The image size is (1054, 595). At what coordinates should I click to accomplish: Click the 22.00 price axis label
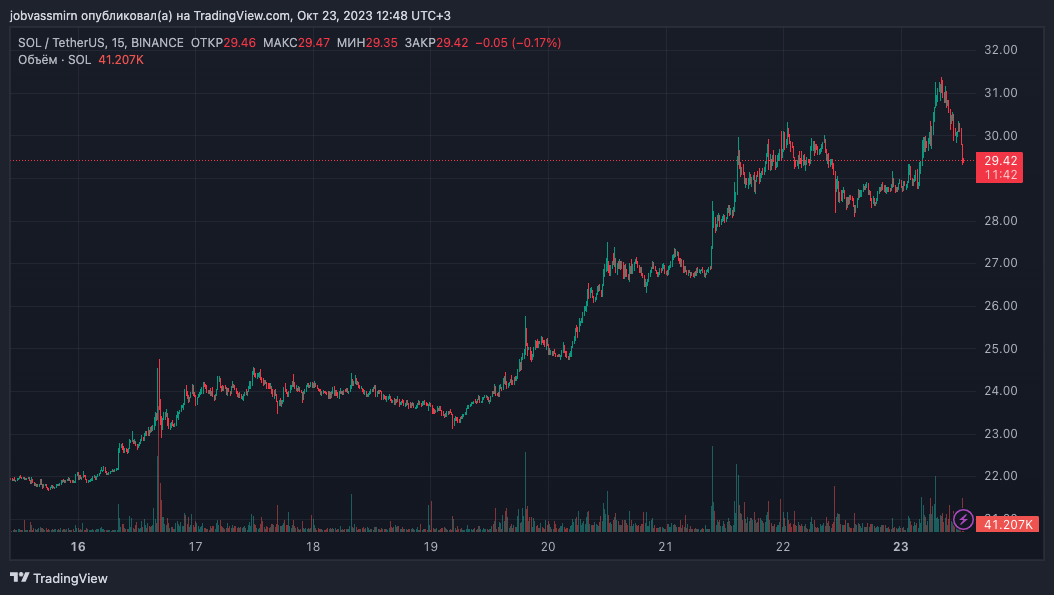point(1001,476)
